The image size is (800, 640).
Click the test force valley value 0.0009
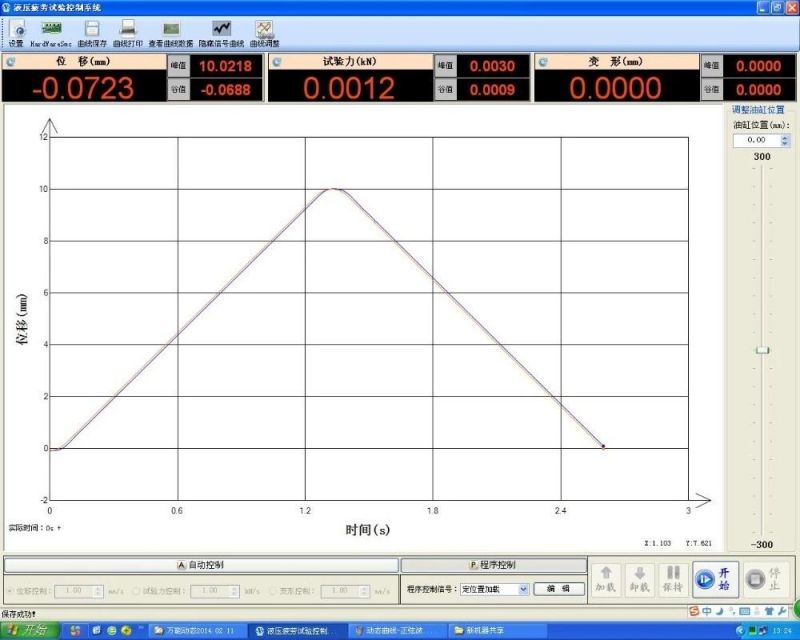pyautogui.click(x=492, y=90)
